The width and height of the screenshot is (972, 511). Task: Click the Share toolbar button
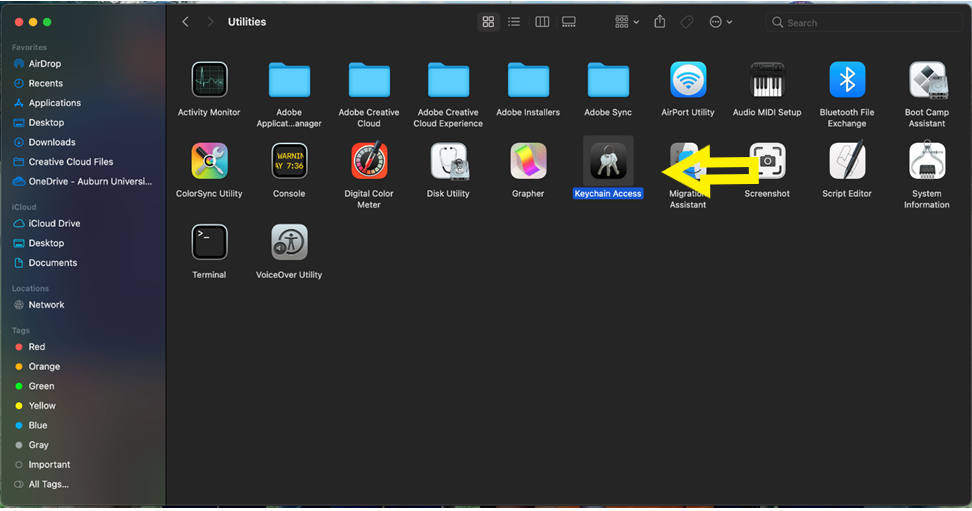pos(660,22)
